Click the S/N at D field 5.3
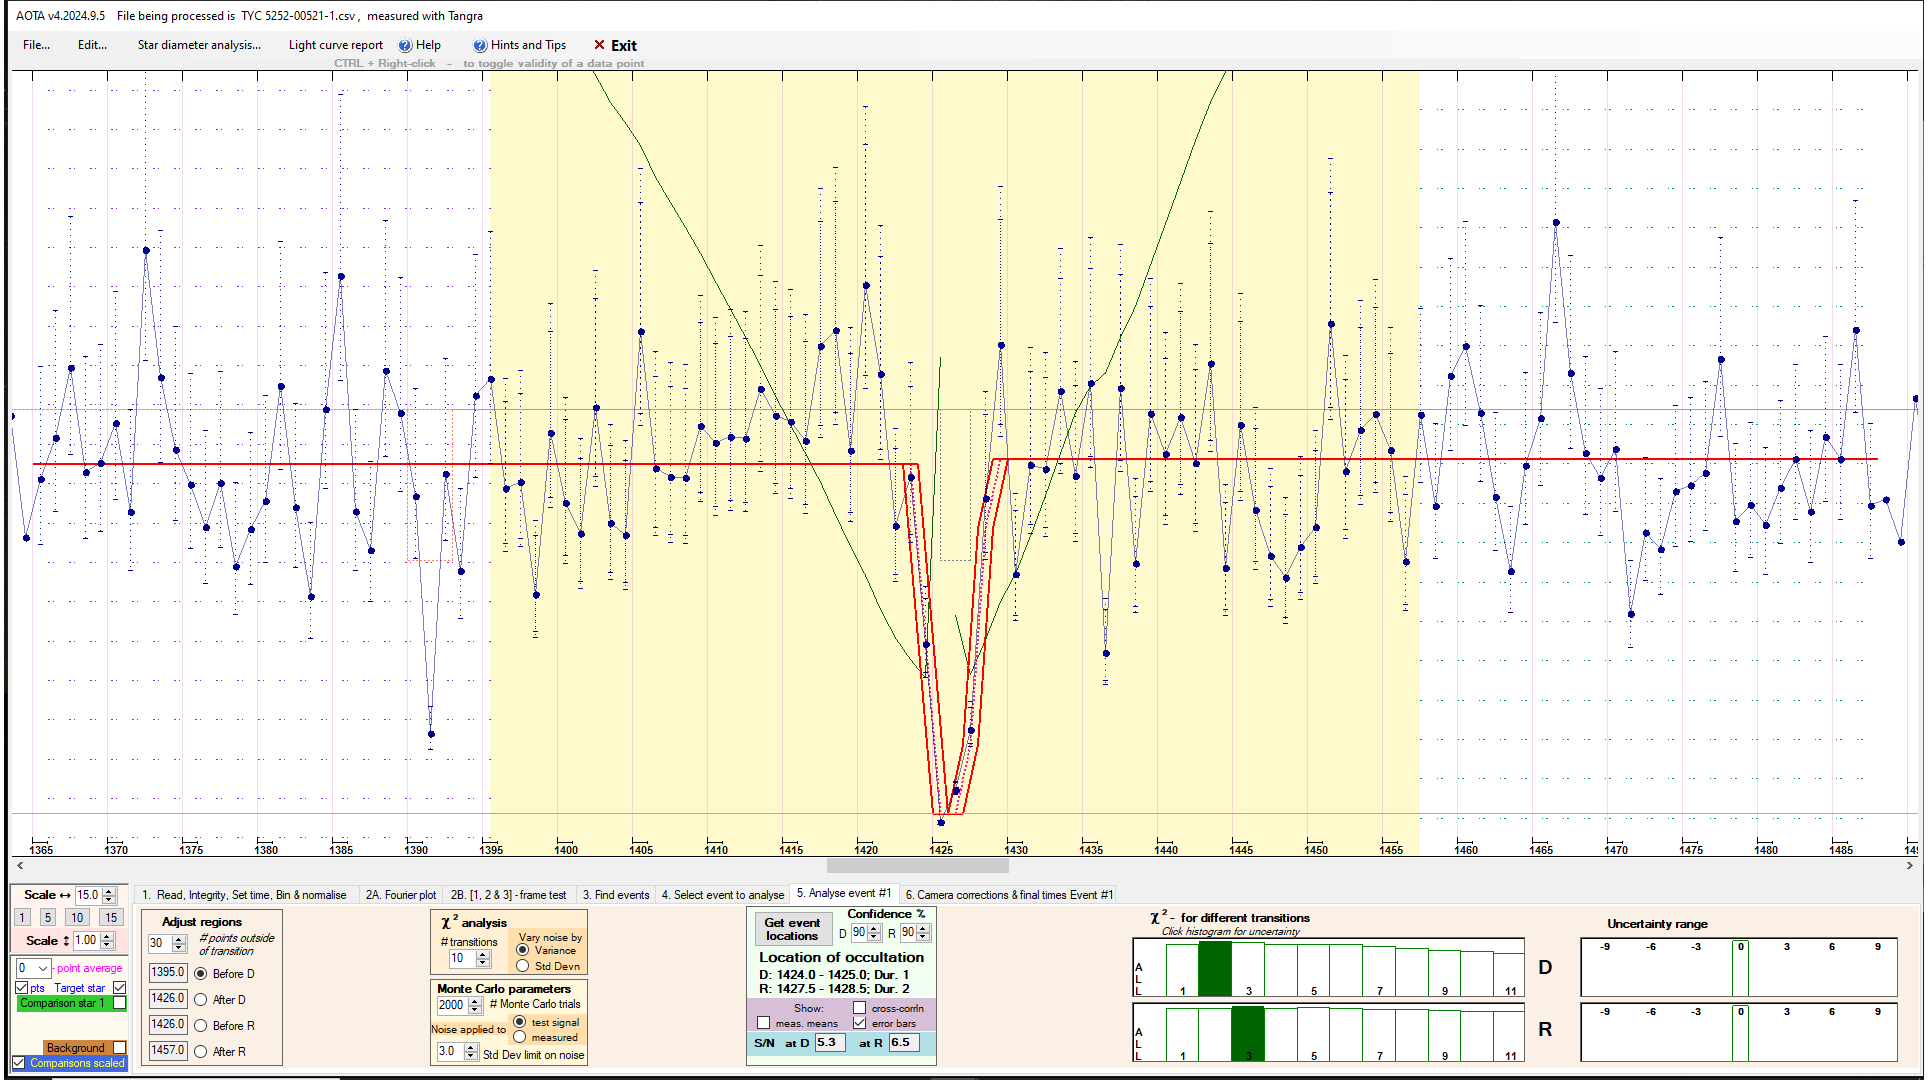The height and width of the screenshot is (1084, 1931). click(829, 1043)
